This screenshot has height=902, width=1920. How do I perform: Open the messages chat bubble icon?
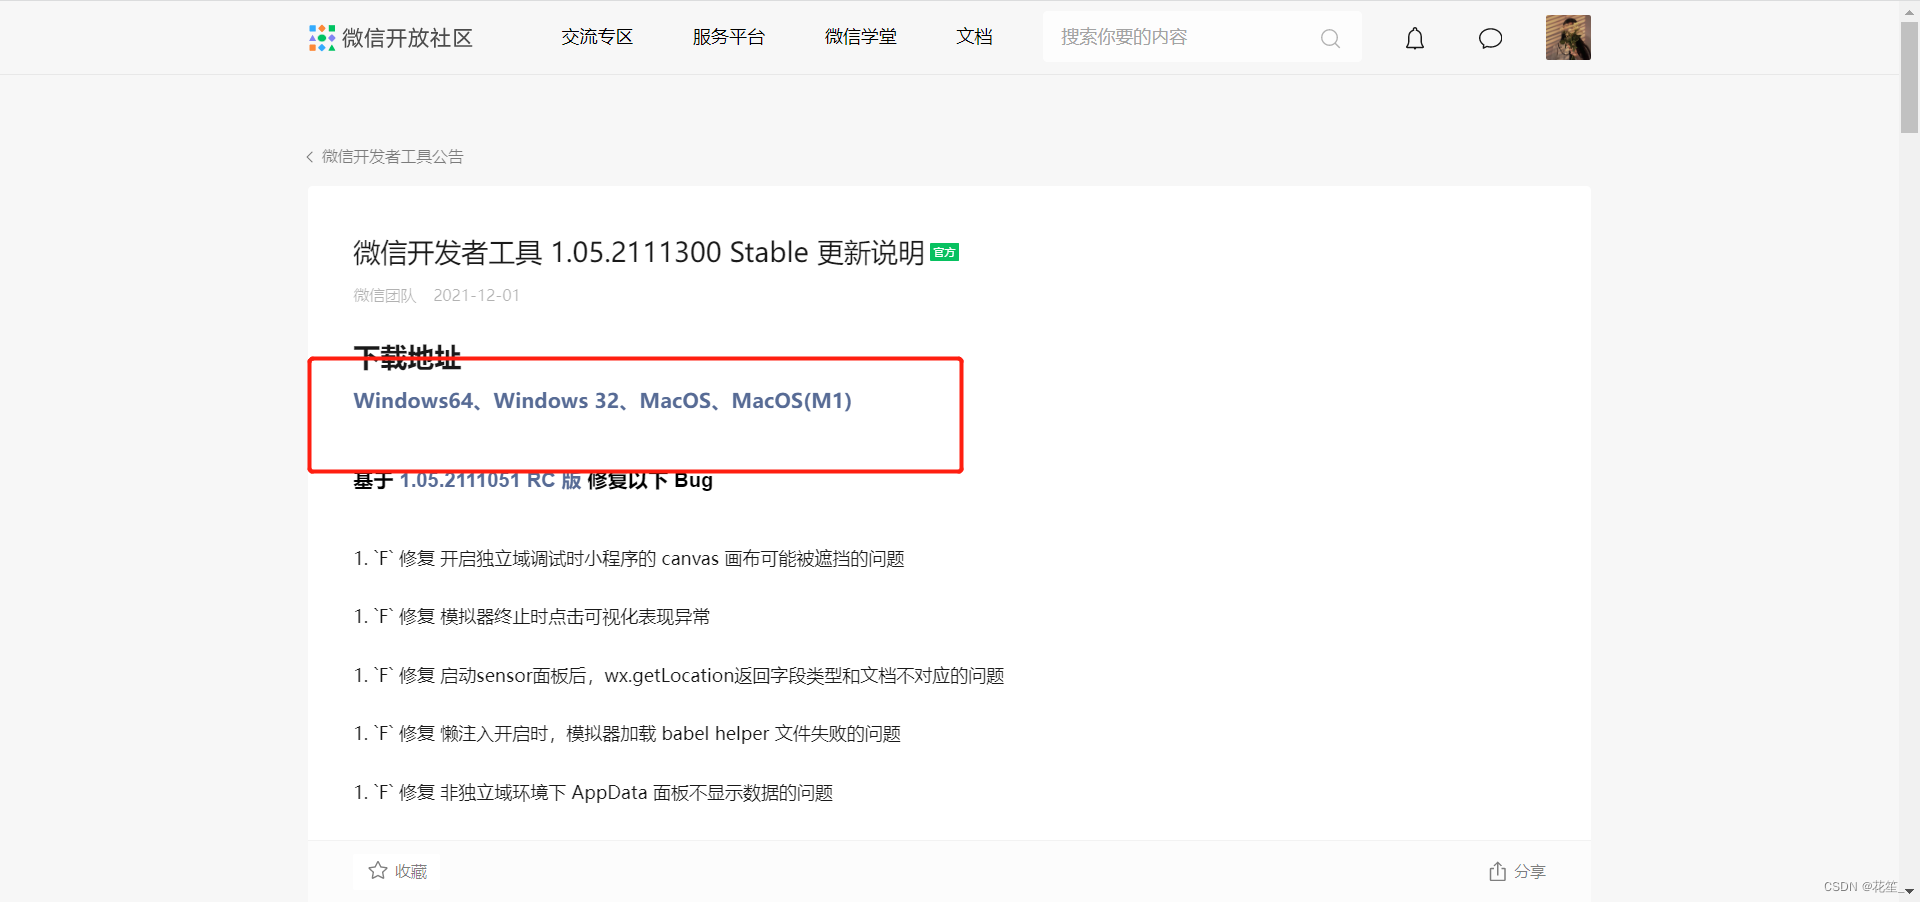[1490, 38]
